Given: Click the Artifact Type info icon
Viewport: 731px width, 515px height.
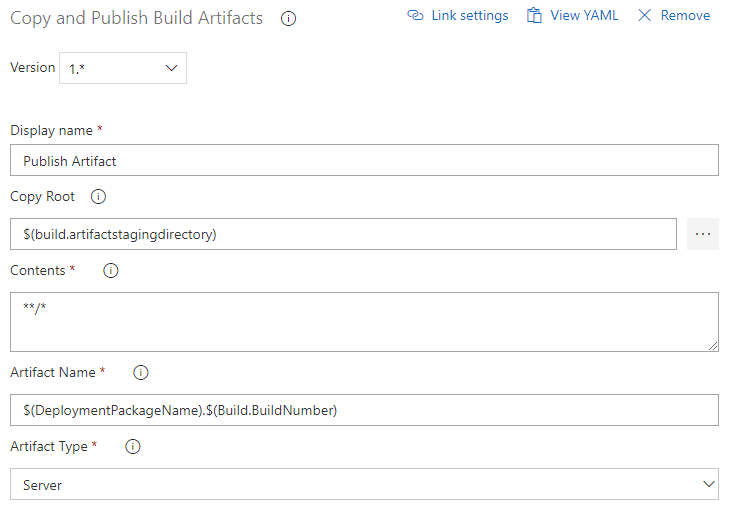Looking at the screenshot, I should click(x=133, y=447).
